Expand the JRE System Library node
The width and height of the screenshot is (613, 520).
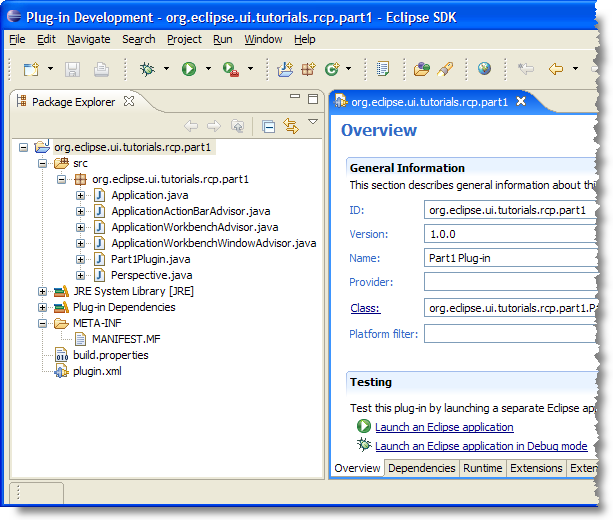(x=43, y=291)
